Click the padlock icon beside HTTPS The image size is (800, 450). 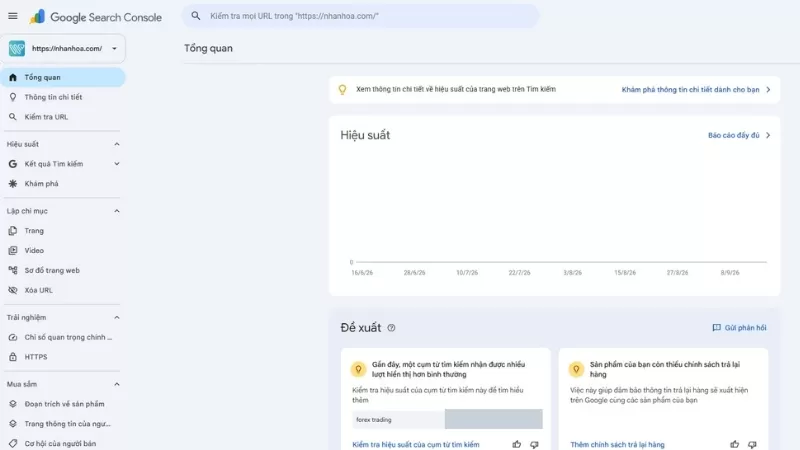(13, 357)
